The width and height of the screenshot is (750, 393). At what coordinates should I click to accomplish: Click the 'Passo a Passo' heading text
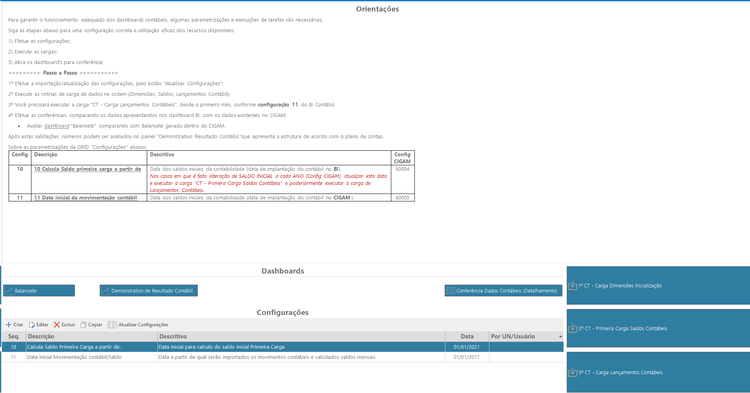point(60,73)
